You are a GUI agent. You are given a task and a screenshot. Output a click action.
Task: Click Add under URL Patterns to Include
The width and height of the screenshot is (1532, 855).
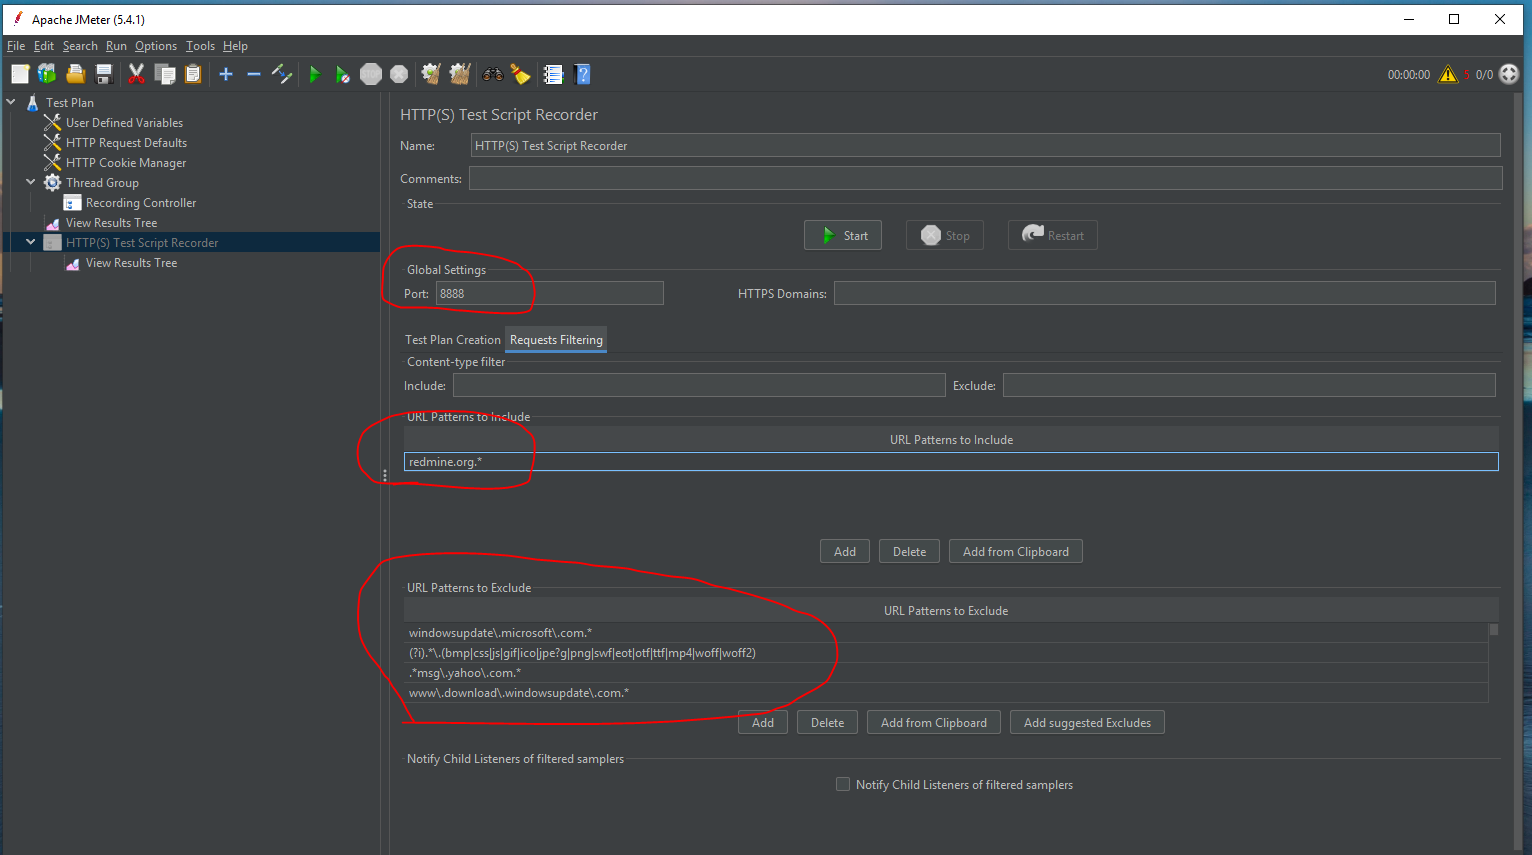pos(845,552)
